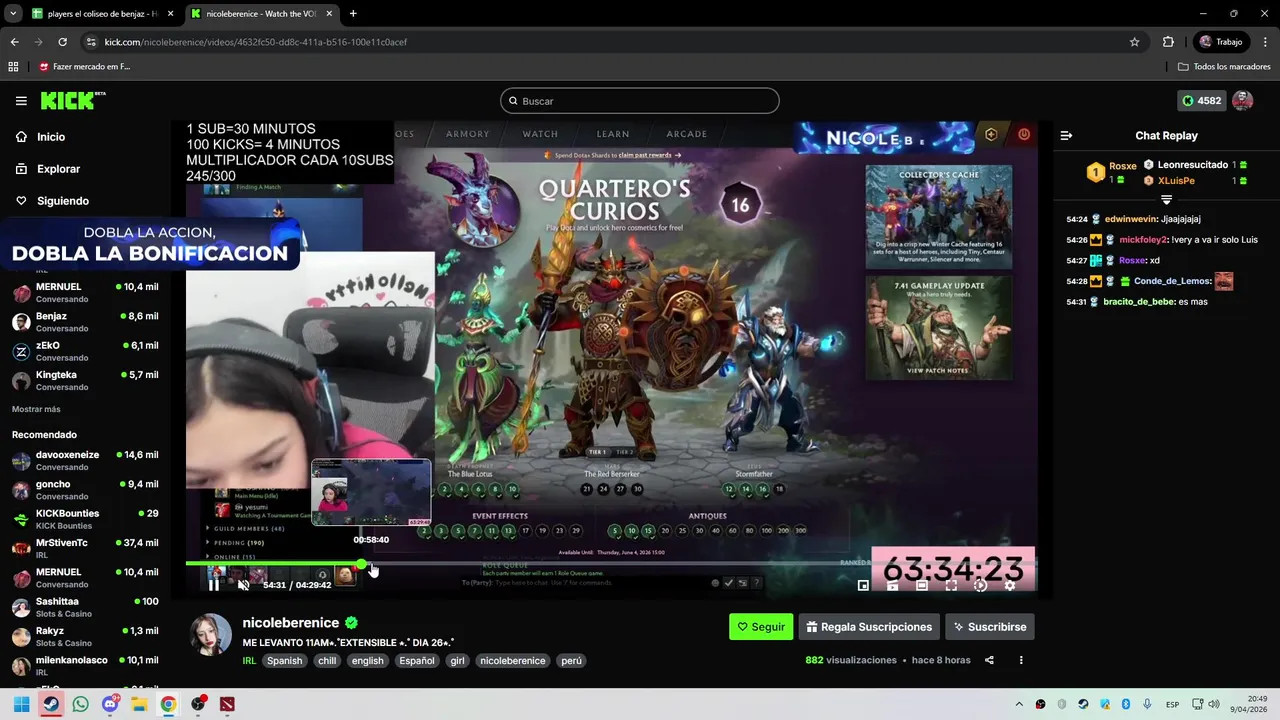Image resolution: width=1280 pixels, height=720 pixels.
Task: Click the Seguir follow button
Action: pyautogui.click(x=761, y=627)
